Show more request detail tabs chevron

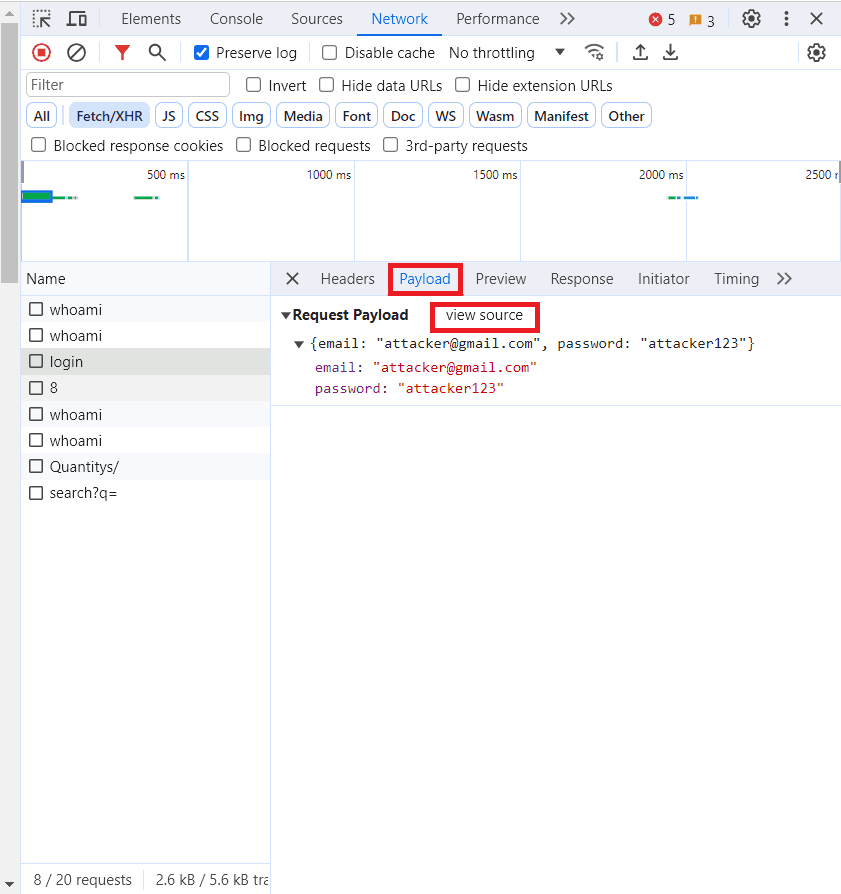pos(785,279)
